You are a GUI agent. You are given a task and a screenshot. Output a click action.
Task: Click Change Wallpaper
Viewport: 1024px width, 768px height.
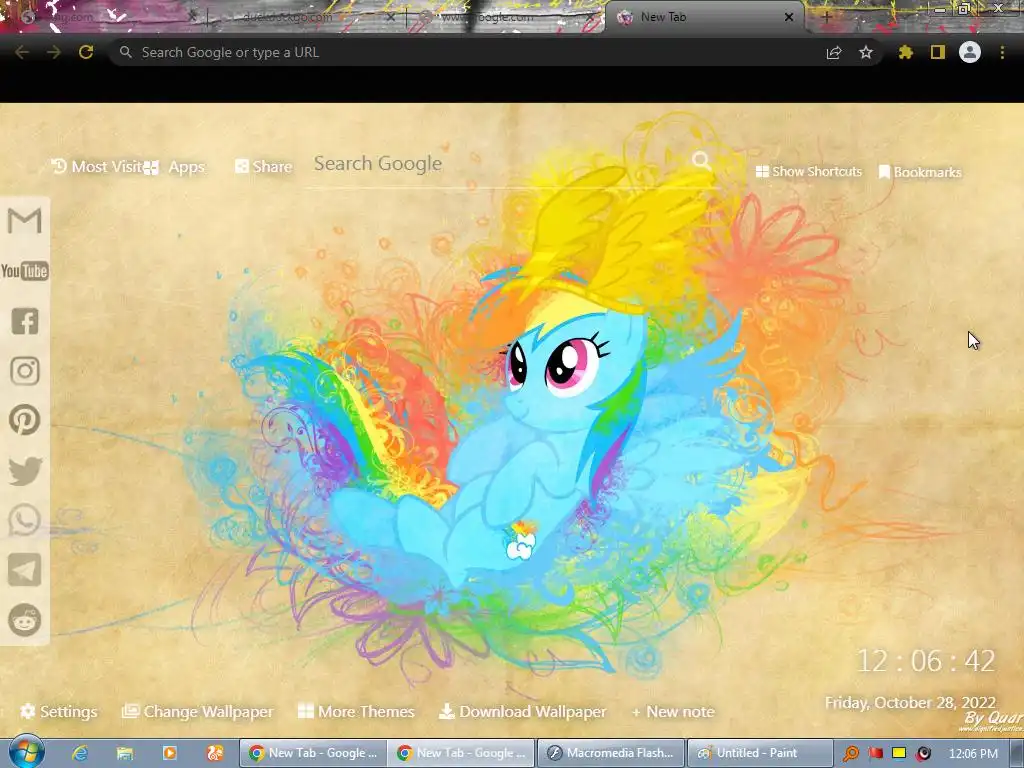(198, 711)
